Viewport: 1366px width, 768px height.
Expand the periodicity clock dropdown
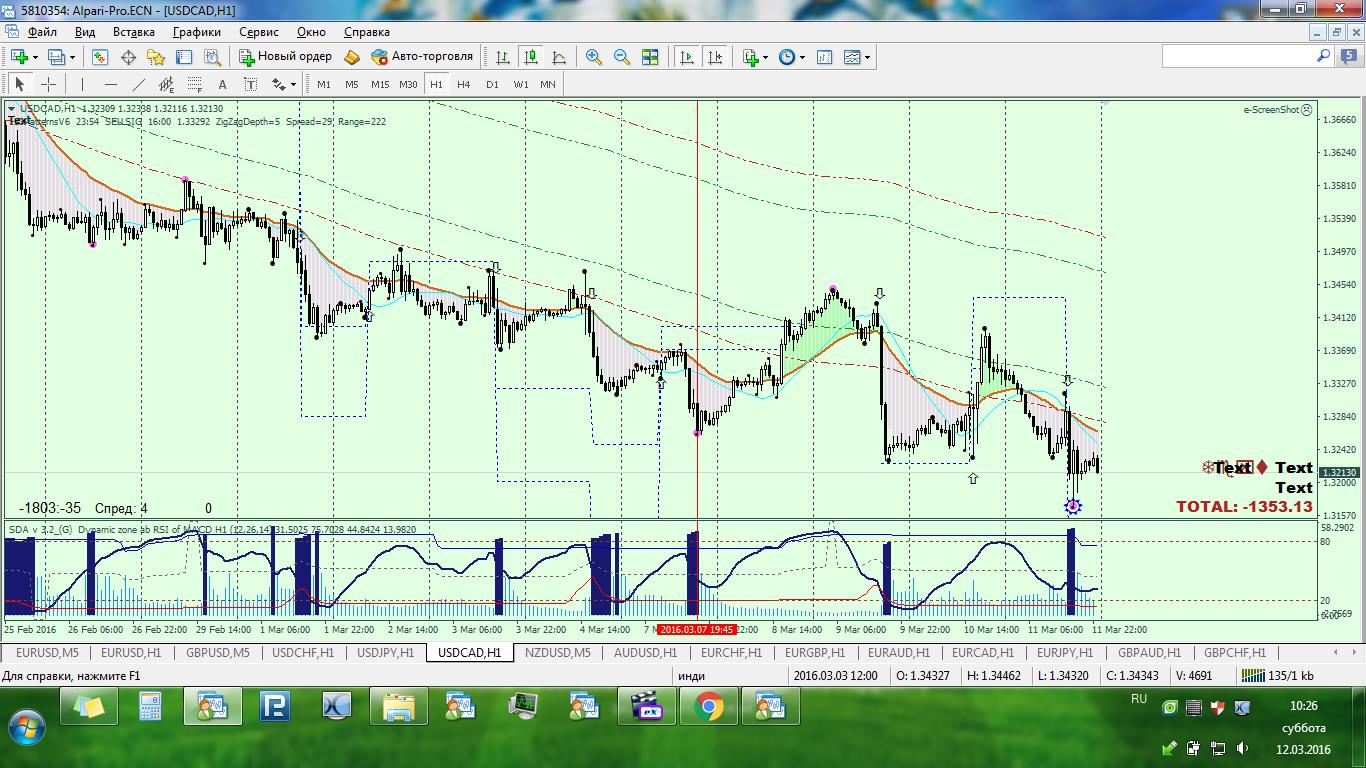click(x=803, y=57)
